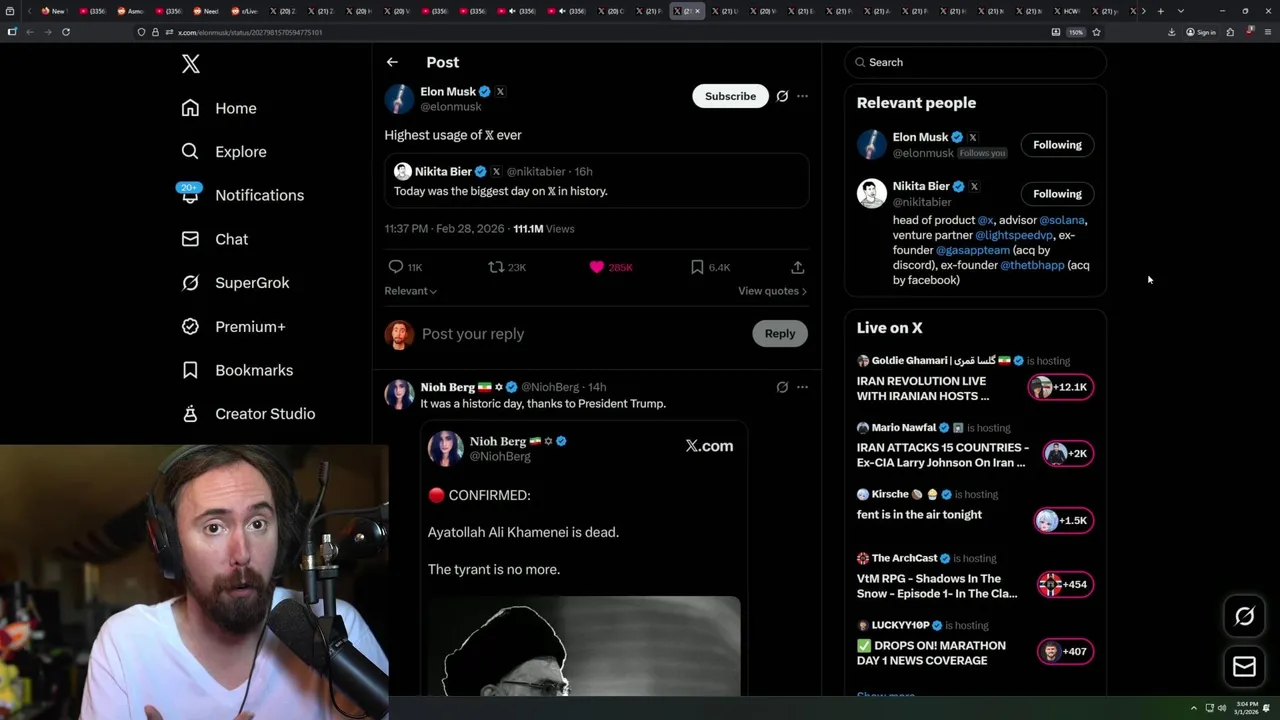The image size is (1280, 720).
Task: Open Mario Nawfal's IRAN ATTACKS 15 COUNTRIES space
Action: click(x=942, y=455)
